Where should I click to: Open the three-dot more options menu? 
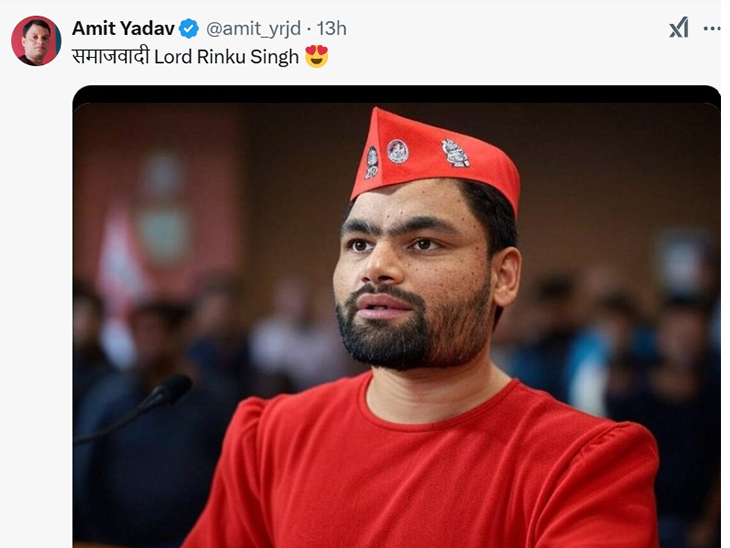pos(712,29)
